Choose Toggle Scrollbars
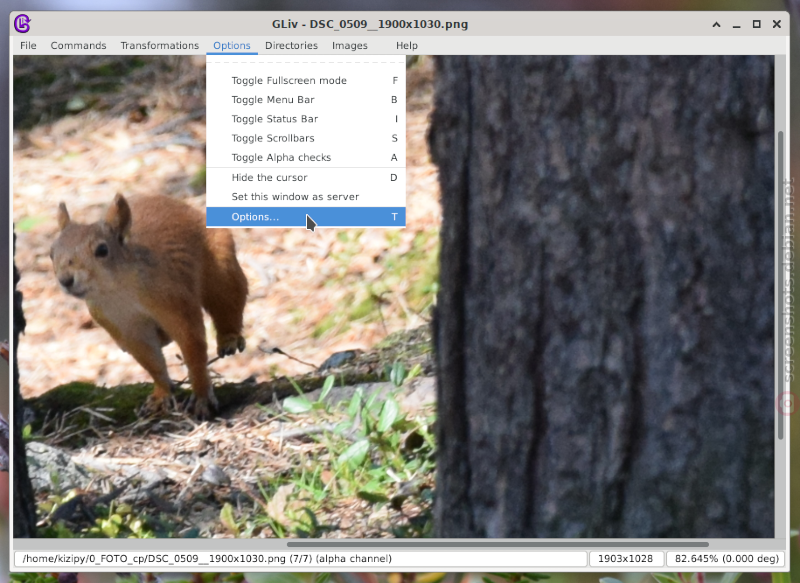800x583 pixels. tap(306, 138)
